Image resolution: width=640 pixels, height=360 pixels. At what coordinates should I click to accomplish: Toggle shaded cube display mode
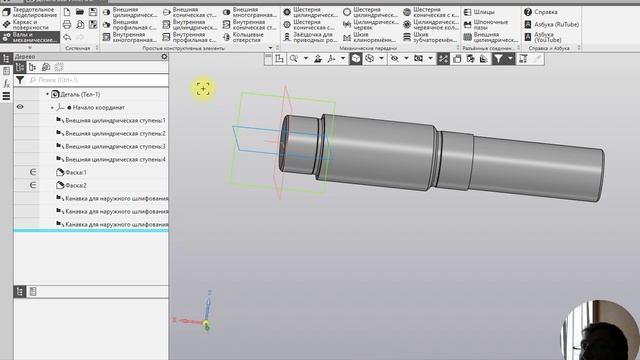[x=356, y=59]
